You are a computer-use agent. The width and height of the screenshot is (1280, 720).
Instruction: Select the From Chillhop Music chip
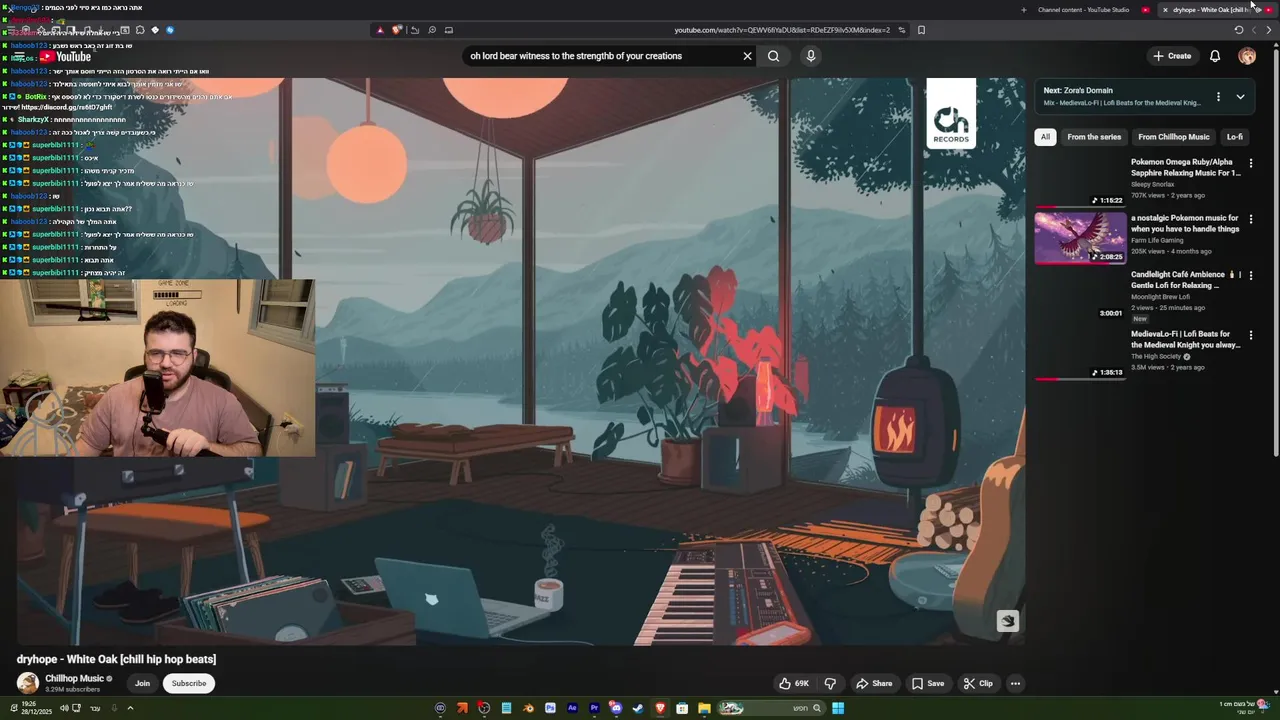tap(1173, 137)
